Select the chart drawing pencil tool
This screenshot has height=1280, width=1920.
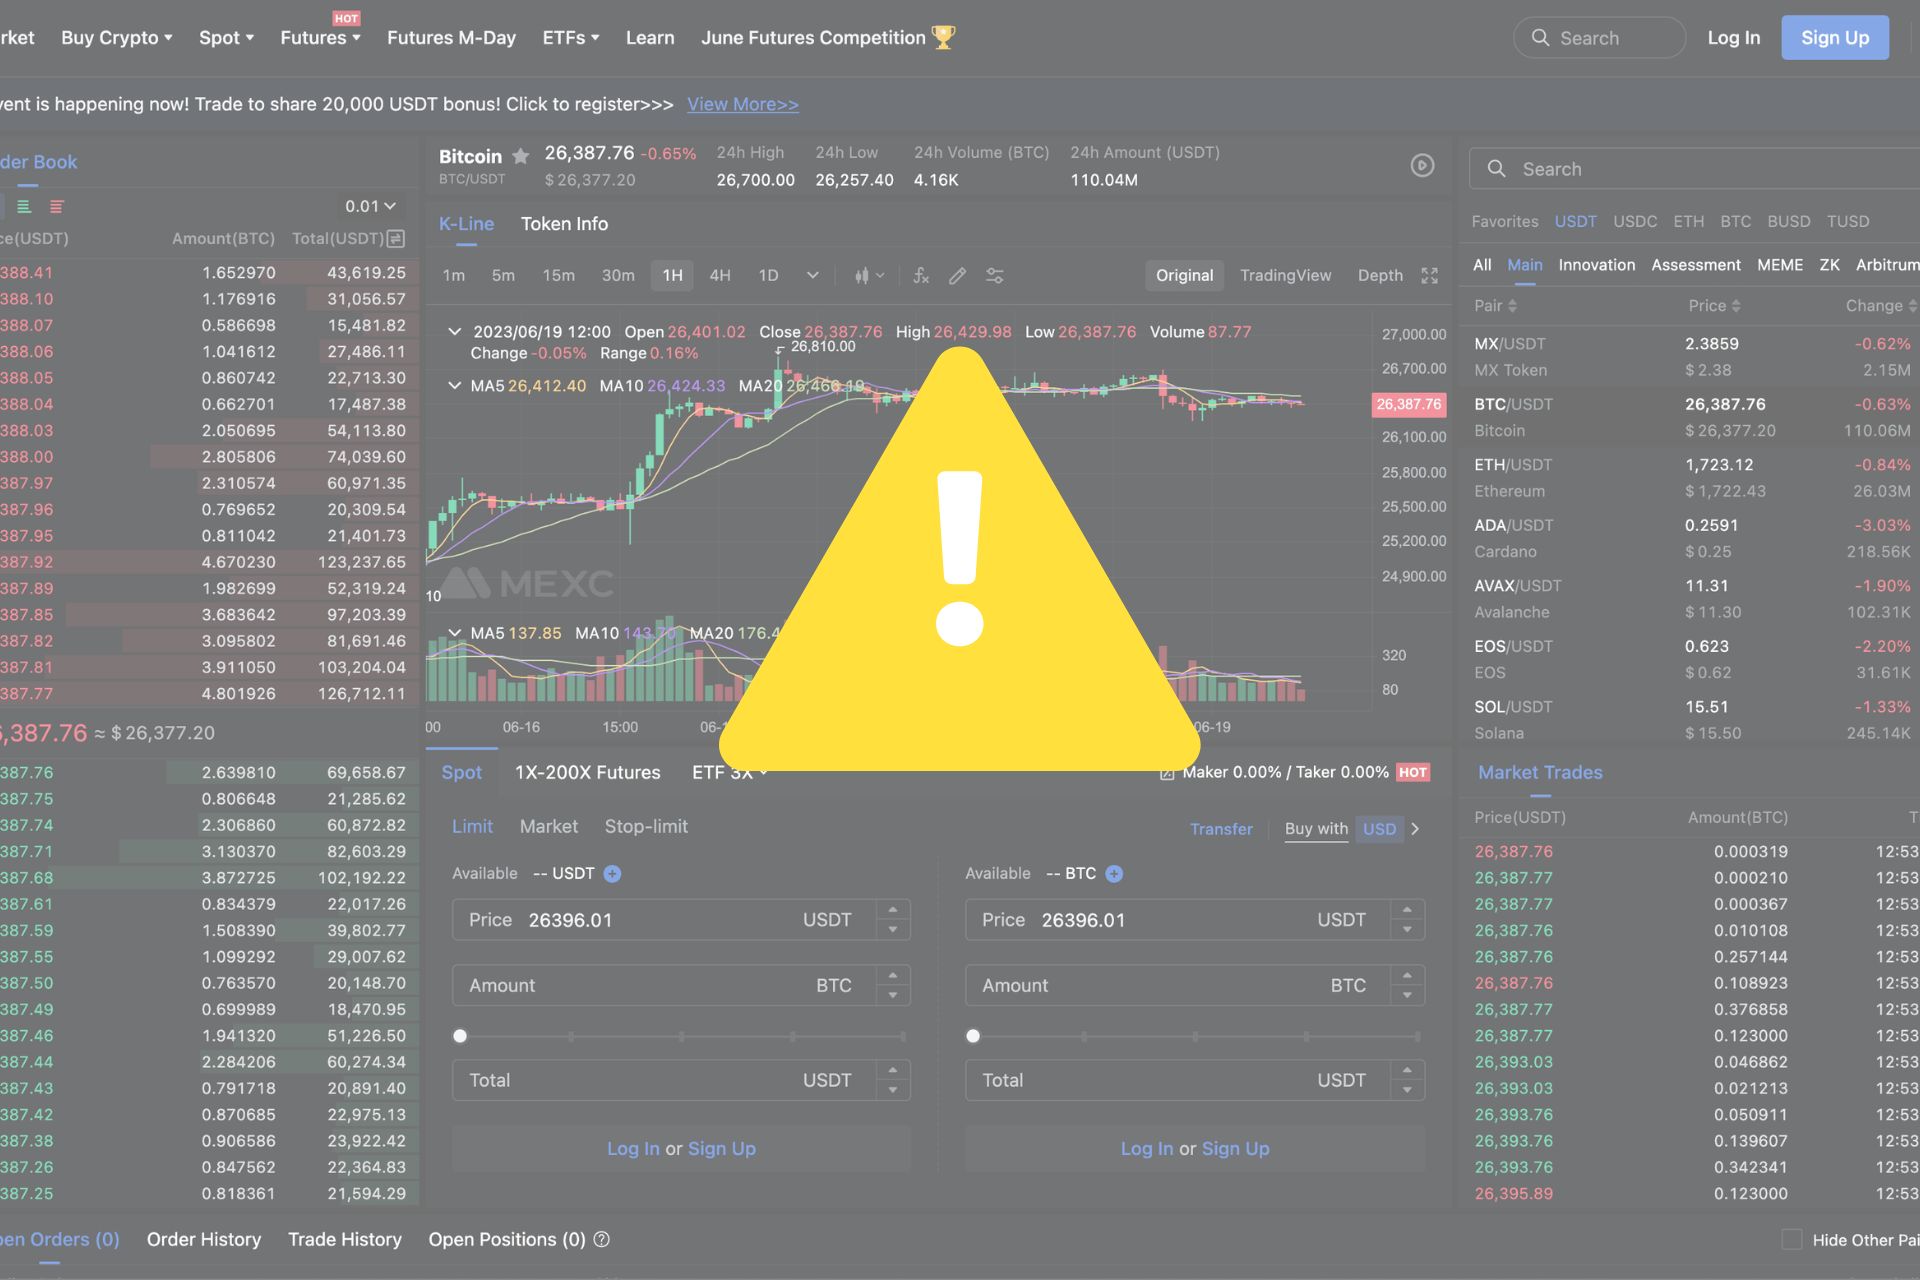click(x=957, y=275)
